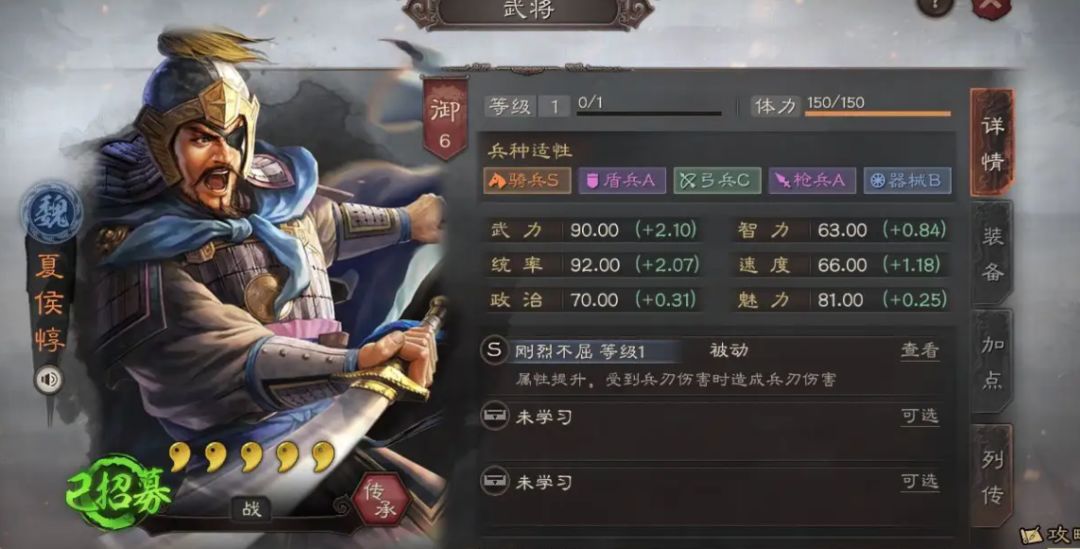View 查看 details of 刚烈不屈 skill
Image resolution: width=1080 pixels, height=549 pixels.
[920, 351]
